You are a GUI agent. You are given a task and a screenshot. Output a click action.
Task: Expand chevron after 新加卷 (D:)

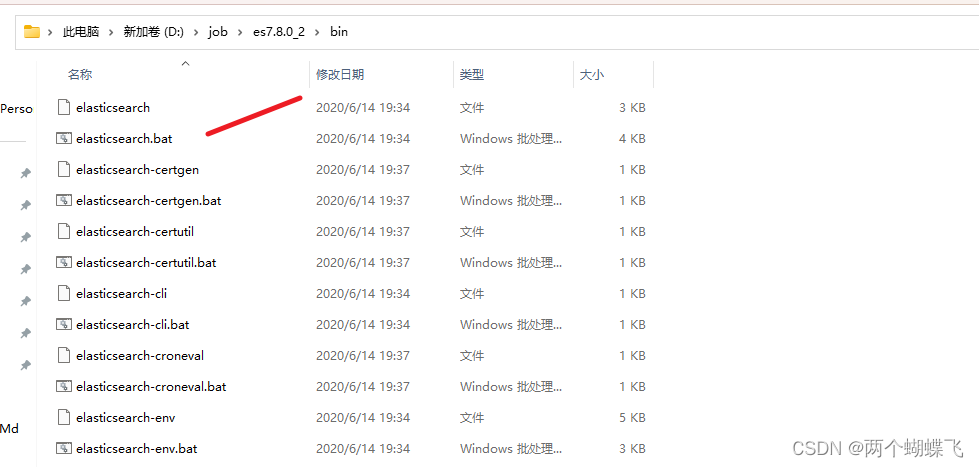(x=196, y=32)
